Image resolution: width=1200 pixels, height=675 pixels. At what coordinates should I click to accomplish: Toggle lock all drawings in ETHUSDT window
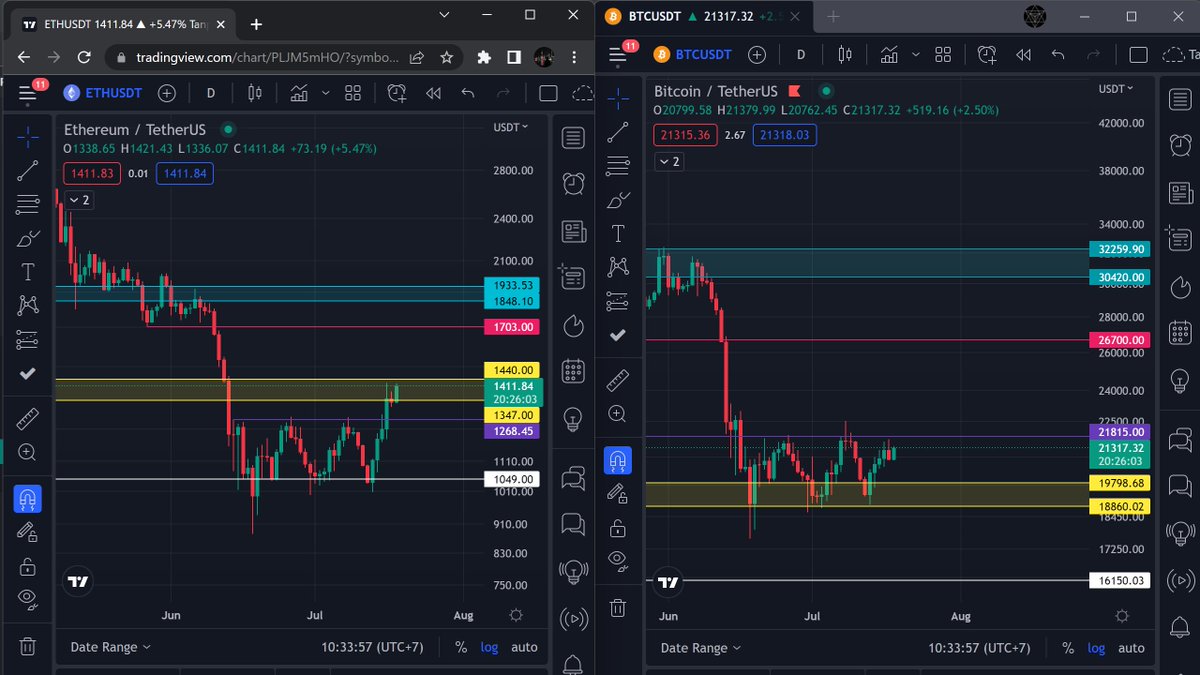click(28, 567)
